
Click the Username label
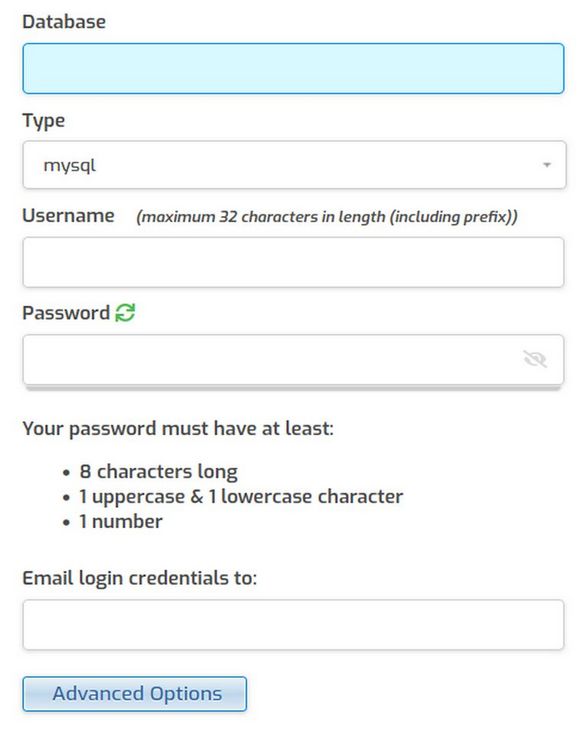[x=68, y=216]
